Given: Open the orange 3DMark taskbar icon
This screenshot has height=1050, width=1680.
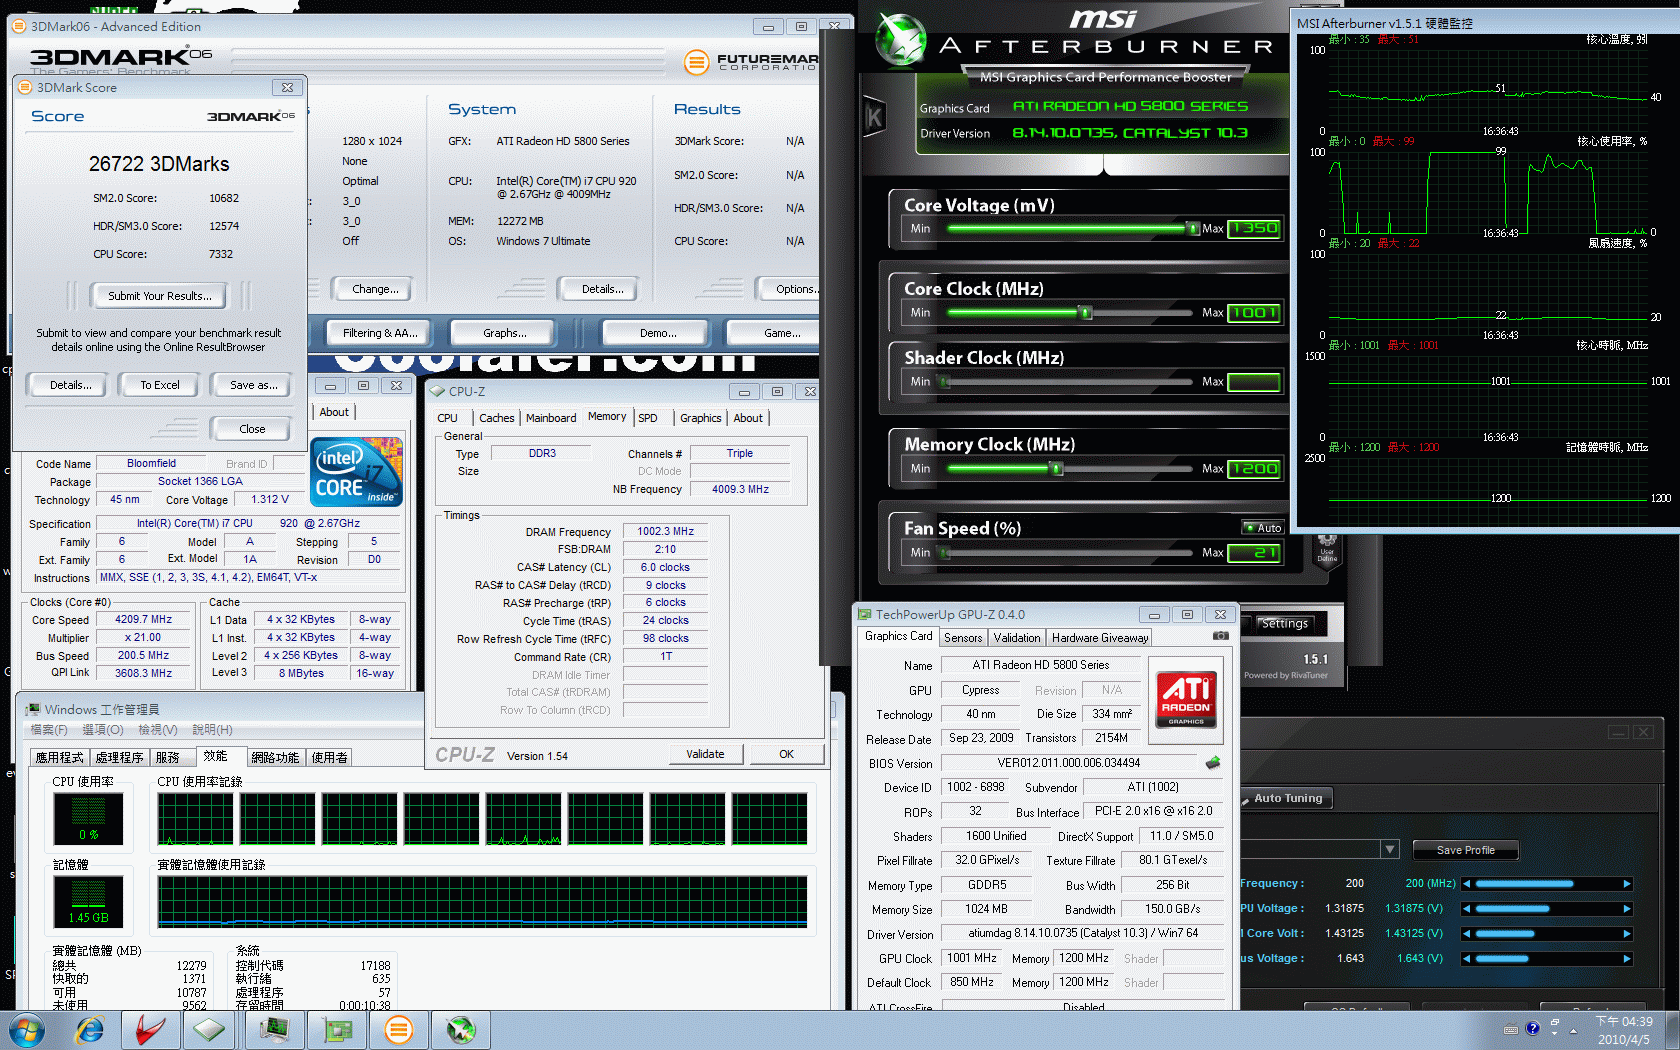Looking at the screenshot, I should [x=398, y=1030].
